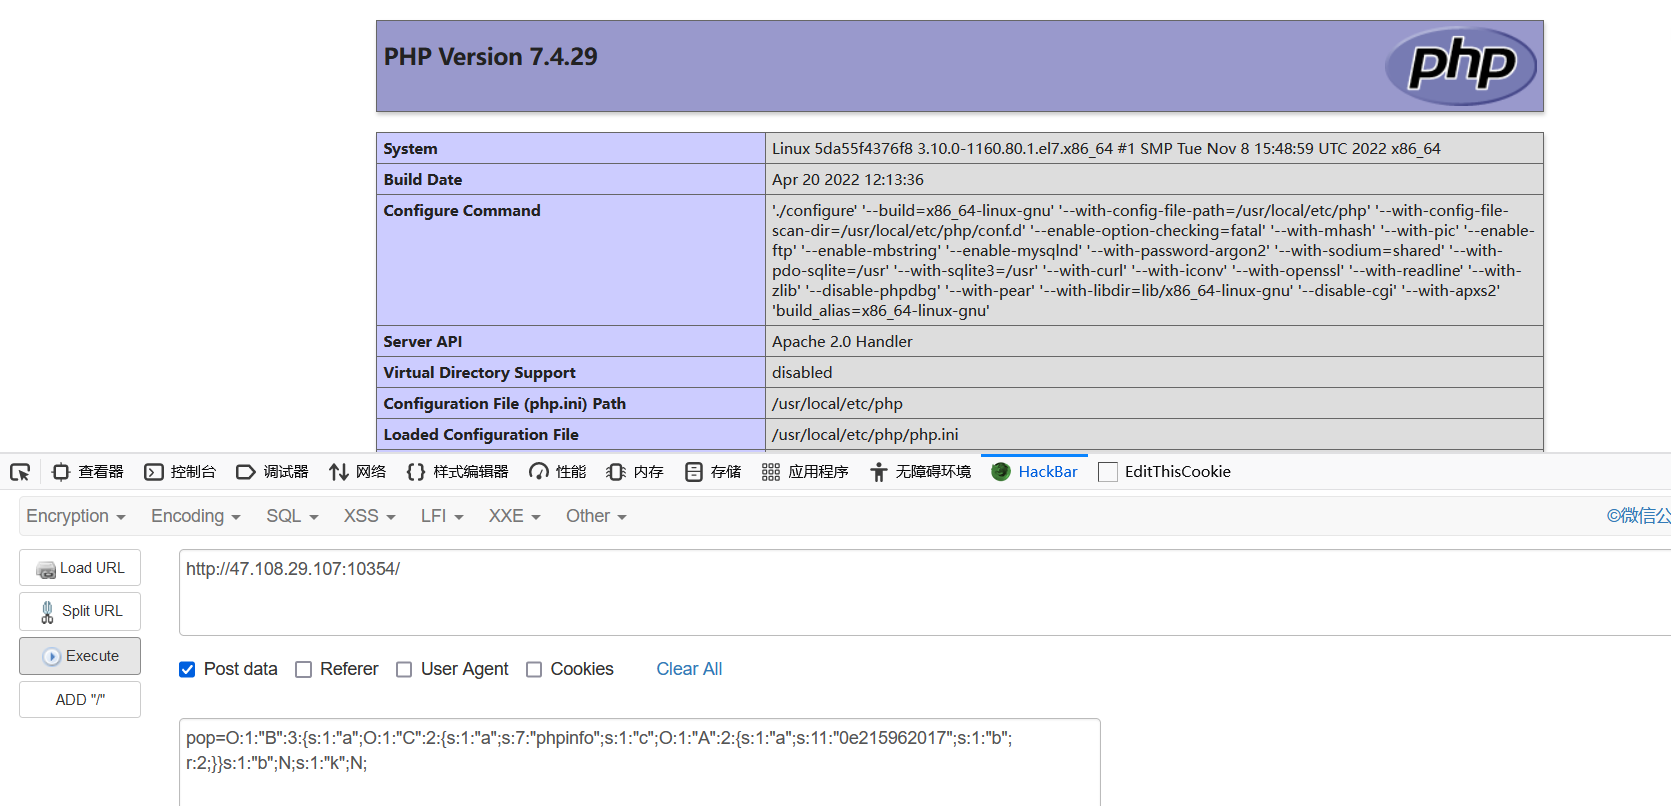Switch to the HackBar tab

point(1035,472)
